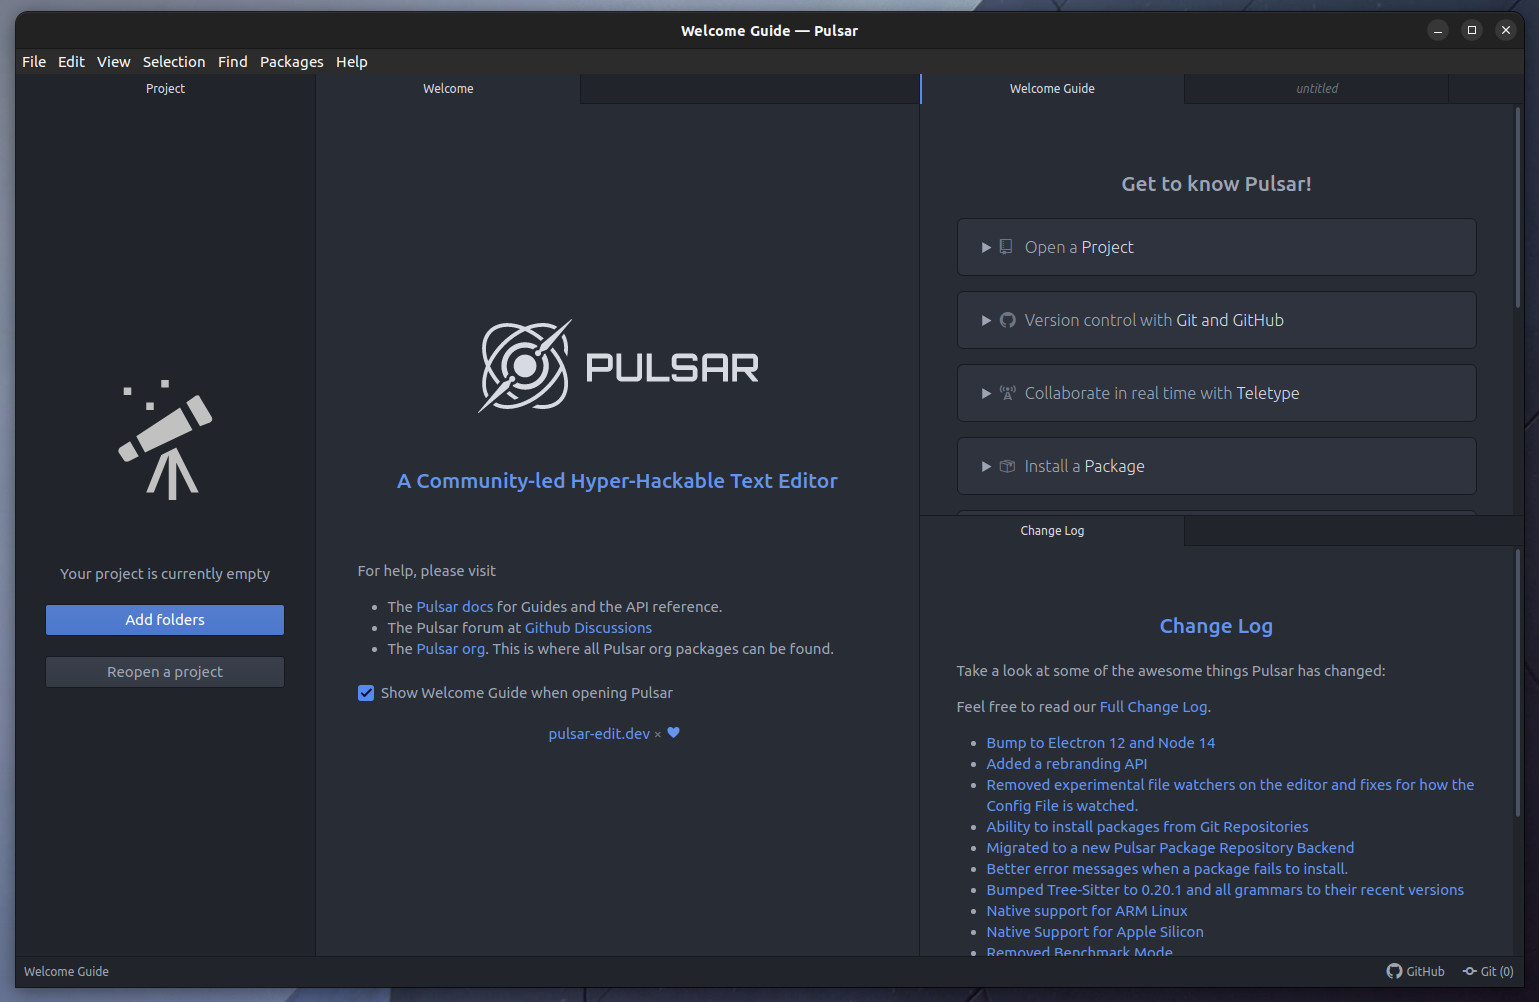The width and height of the screenshot is (1539, 1002).
Task: Click the GitHub octocat icon beside Version control
Action: pos(1007,320)
